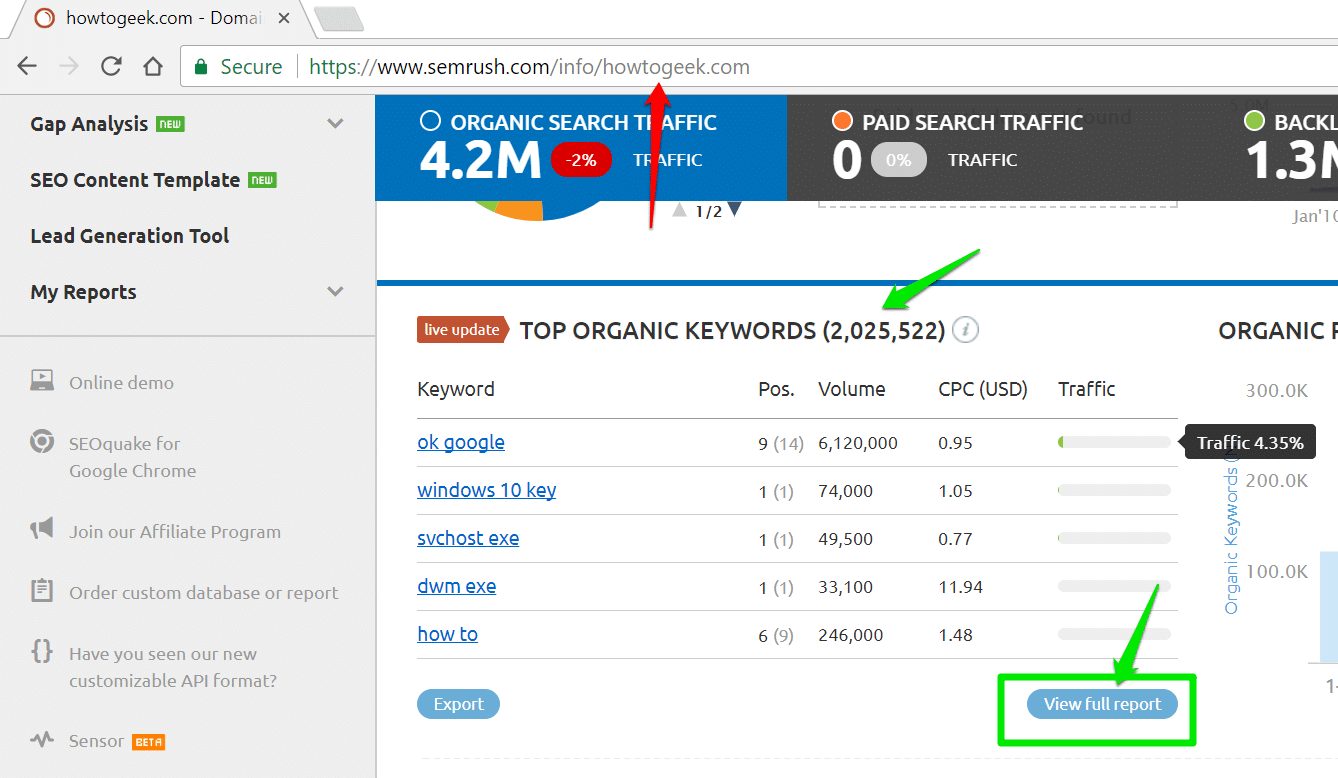Click traffic bar for 'svchost exe'

[1114, 538]
